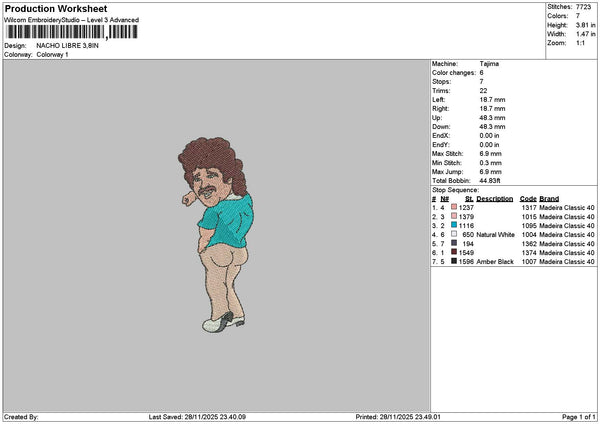Viewport: 600px width, 424px height.
Task: Click the 'Colorway 1' value
Action: pos(52,55)
